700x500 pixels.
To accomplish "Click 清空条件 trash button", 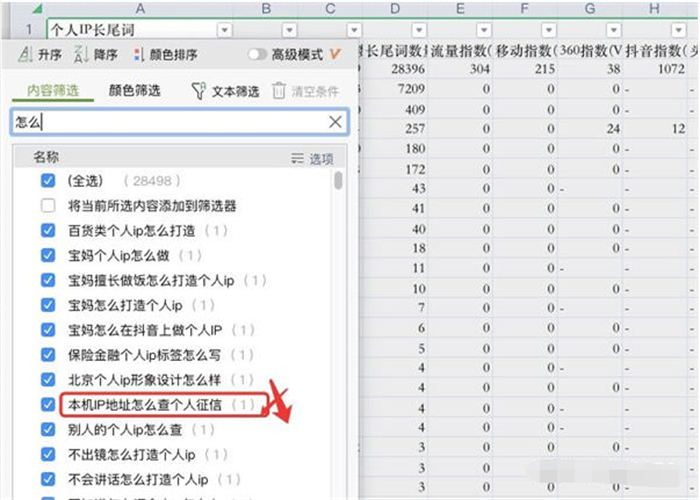I will click(x=305, y=91).
